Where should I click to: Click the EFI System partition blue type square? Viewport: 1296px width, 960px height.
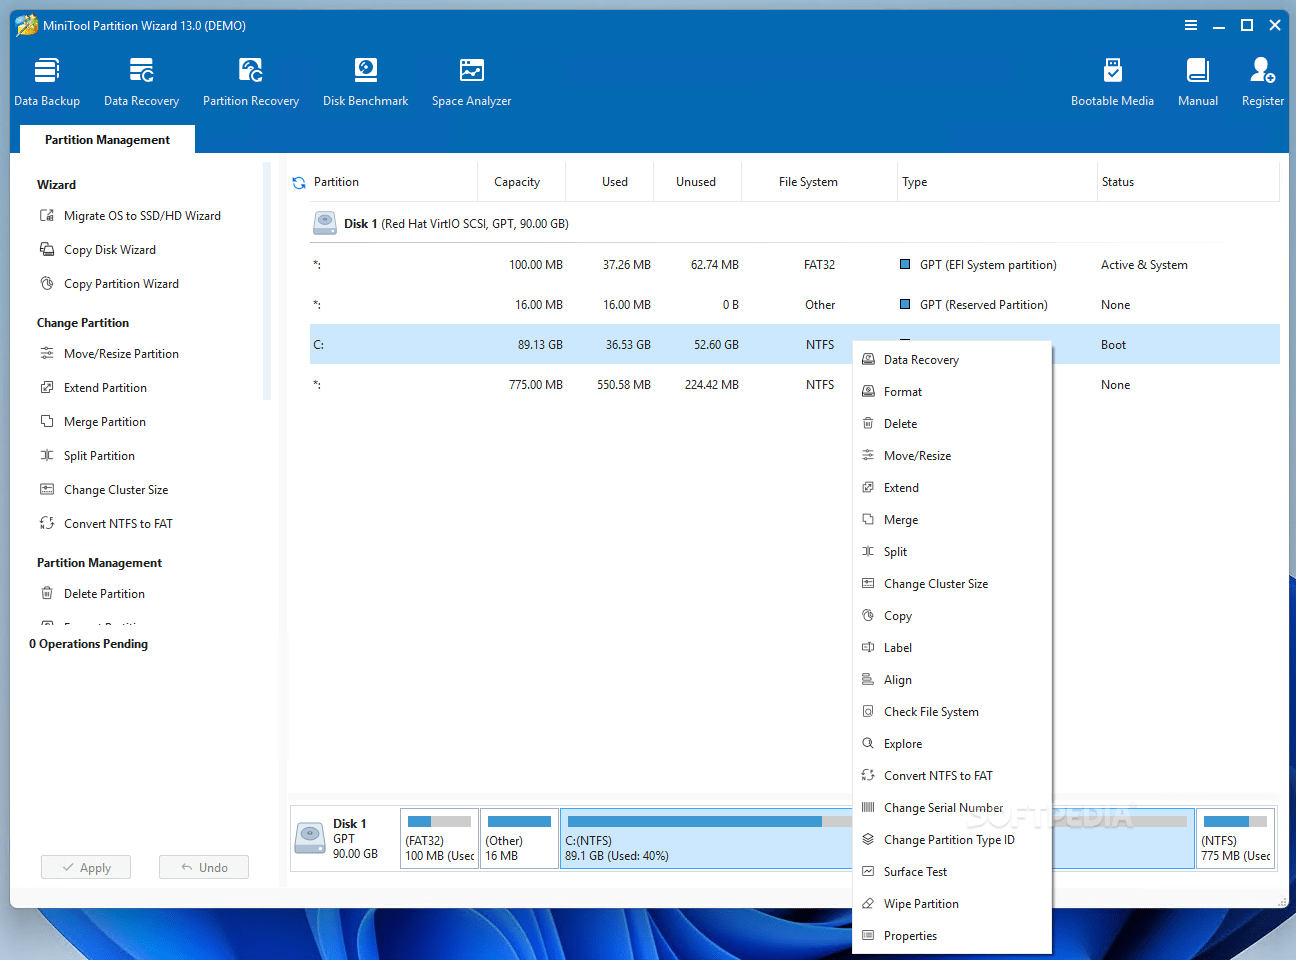(x=905, y=265)
